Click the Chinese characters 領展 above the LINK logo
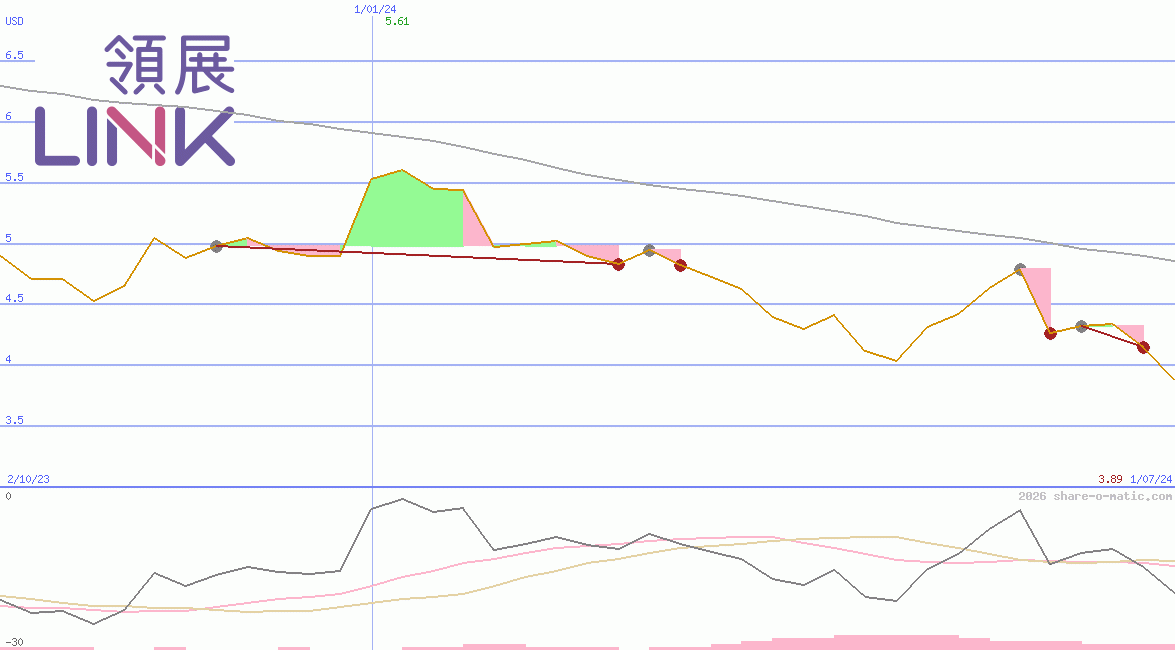 [170, 64]
